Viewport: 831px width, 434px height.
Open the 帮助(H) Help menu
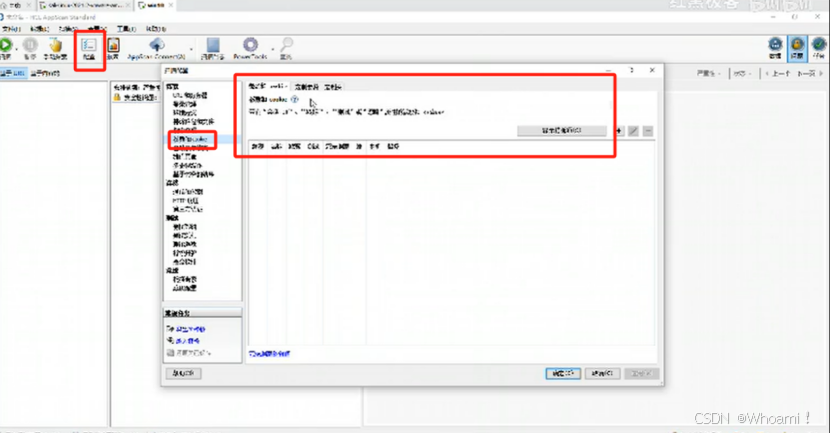tap(156, 29)
